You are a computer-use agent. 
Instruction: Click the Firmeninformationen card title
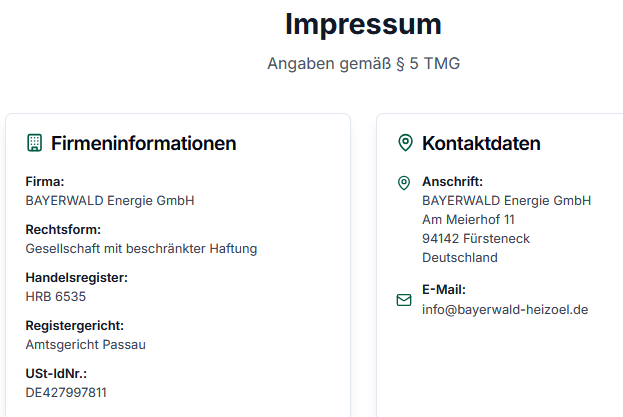(x=143, y=143)
